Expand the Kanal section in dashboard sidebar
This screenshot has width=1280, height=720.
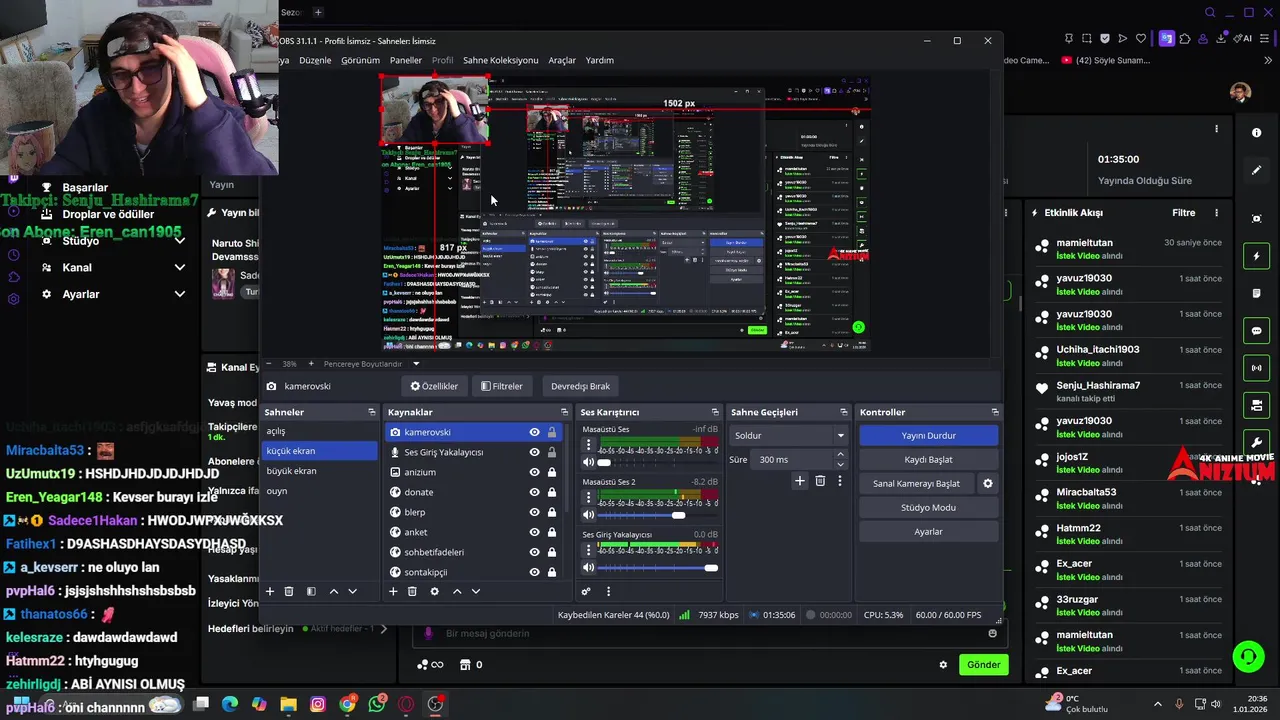[180, 268]
